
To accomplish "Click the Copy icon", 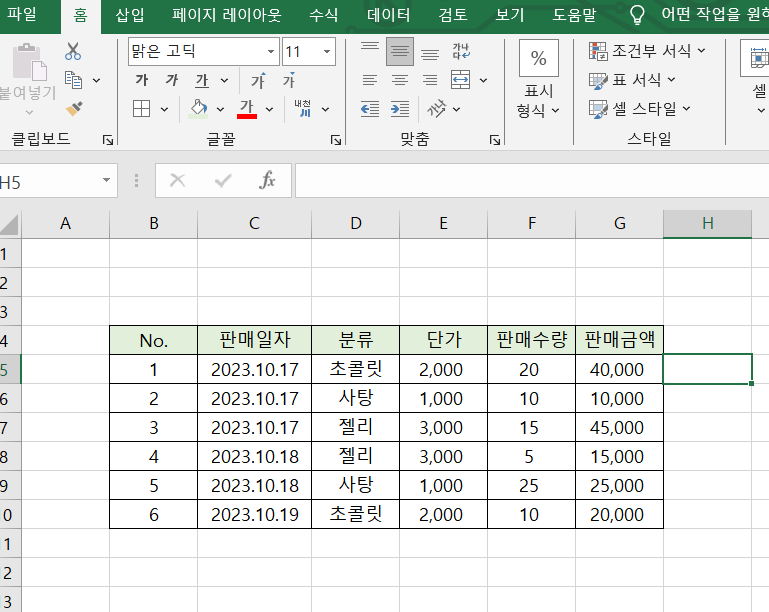I will click(74, 80).
